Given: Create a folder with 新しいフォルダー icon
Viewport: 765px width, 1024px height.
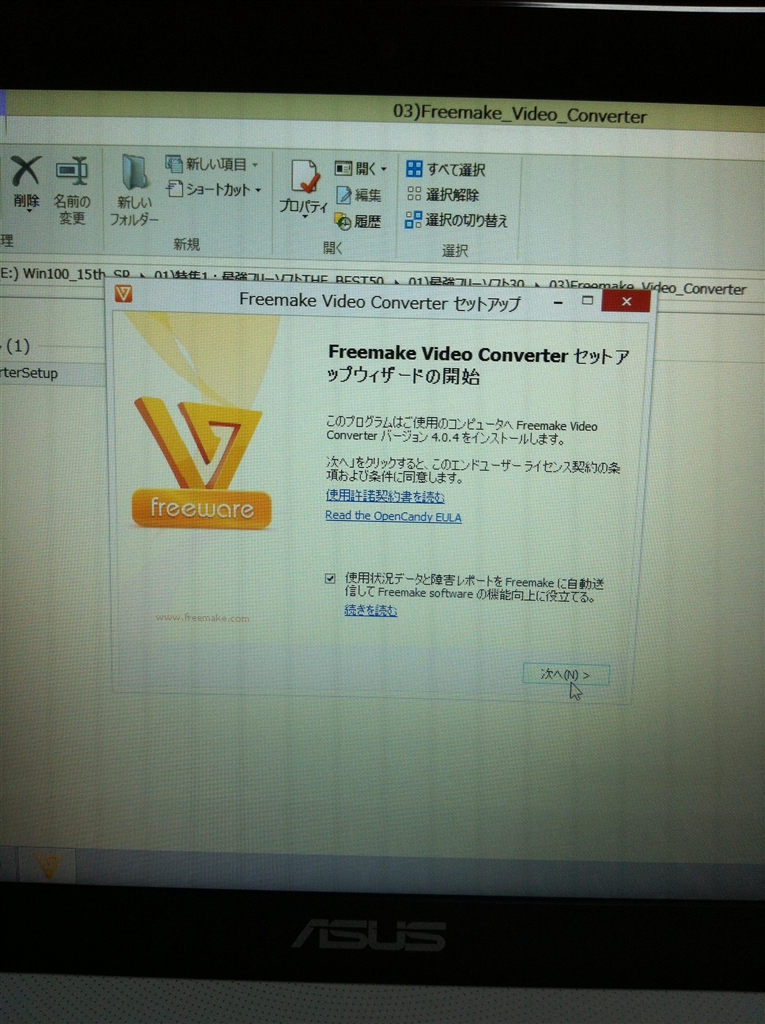Looking at the screenshot, I should point(135,173).
